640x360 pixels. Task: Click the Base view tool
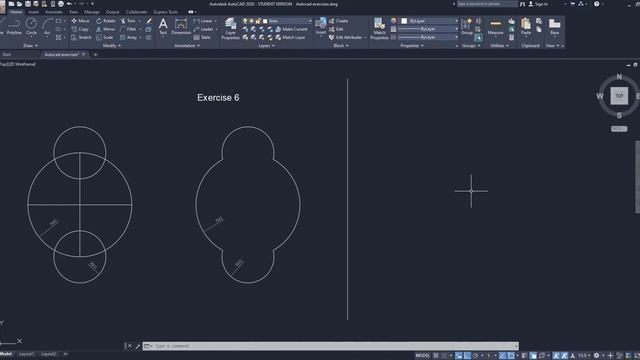(554, 26)
